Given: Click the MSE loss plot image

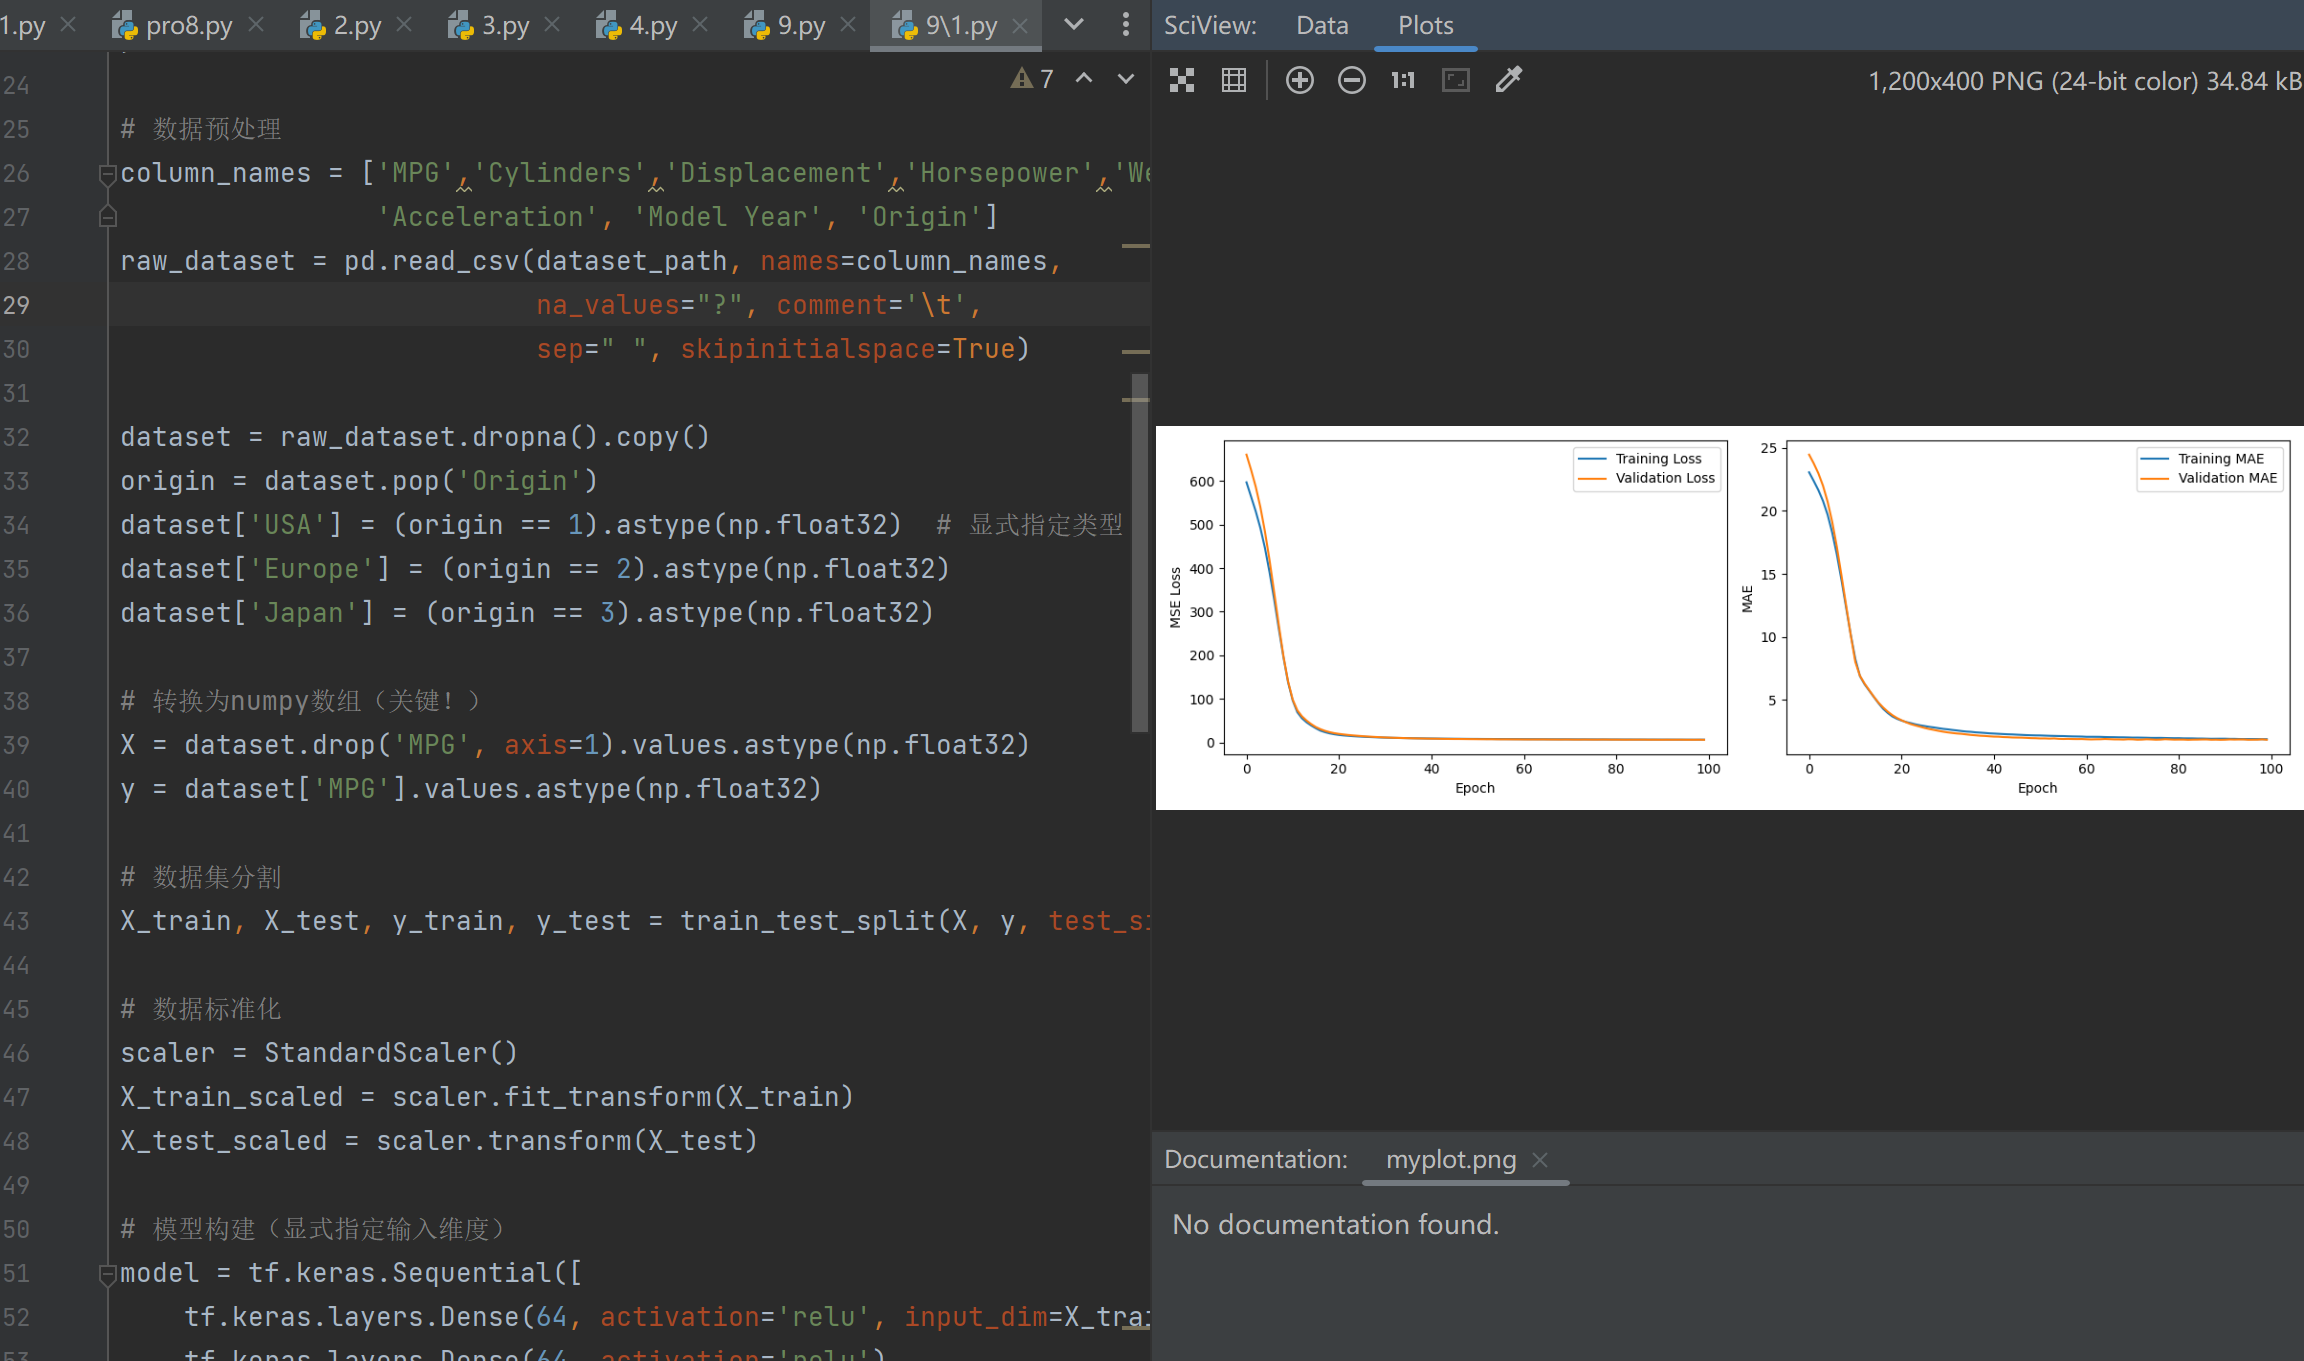Looking at the screenshot, I should 1475,597.
